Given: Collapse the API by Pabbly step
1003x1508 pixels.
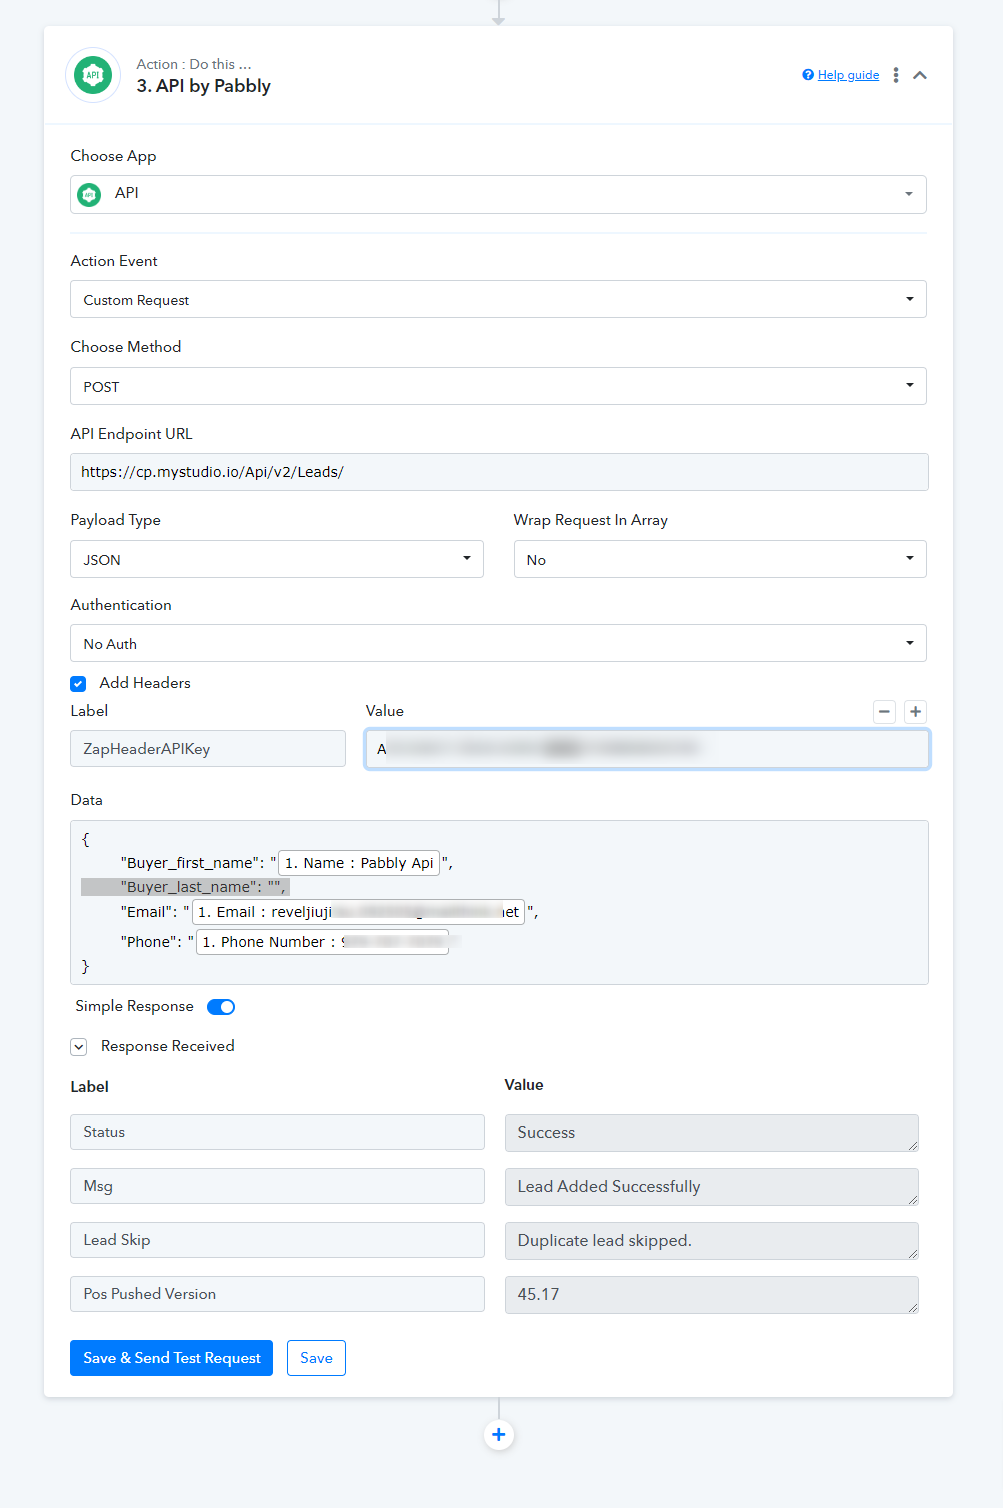Looking at the screenshot, I should [x=920, y=75].
